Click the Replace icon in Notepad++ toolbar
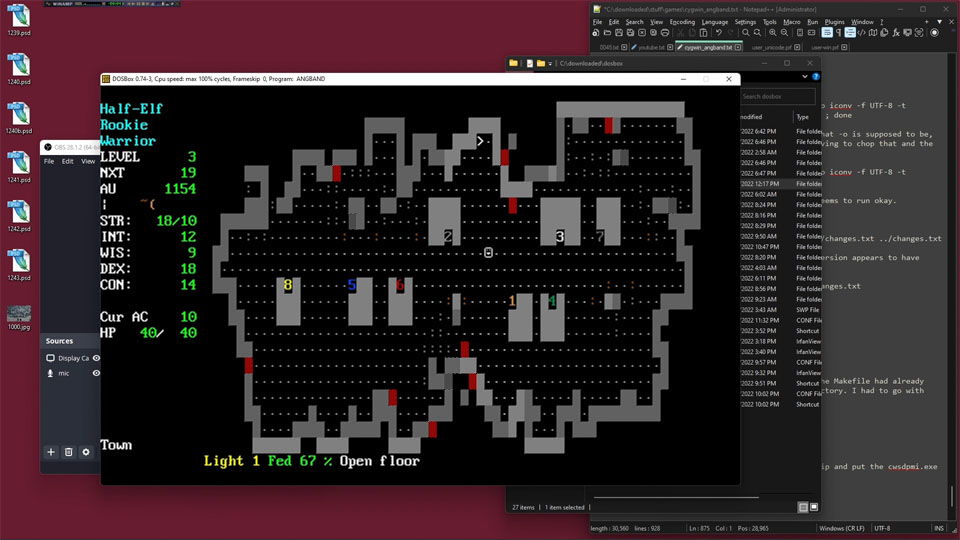The width and height of the screenshot is (960, 540). 757,33
